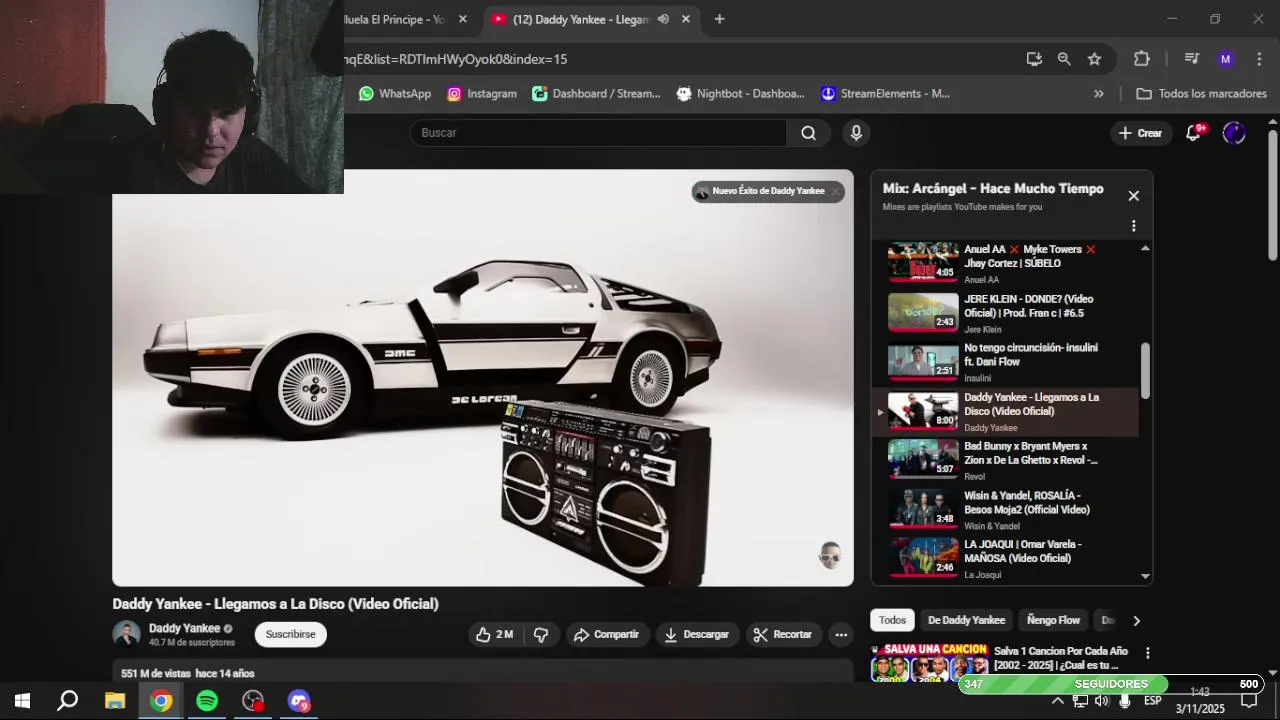Dismiss the Nuevo Éxito de Daddy Yankee card
Viewport: 1280px width, 720px height.
coord(836,191)
